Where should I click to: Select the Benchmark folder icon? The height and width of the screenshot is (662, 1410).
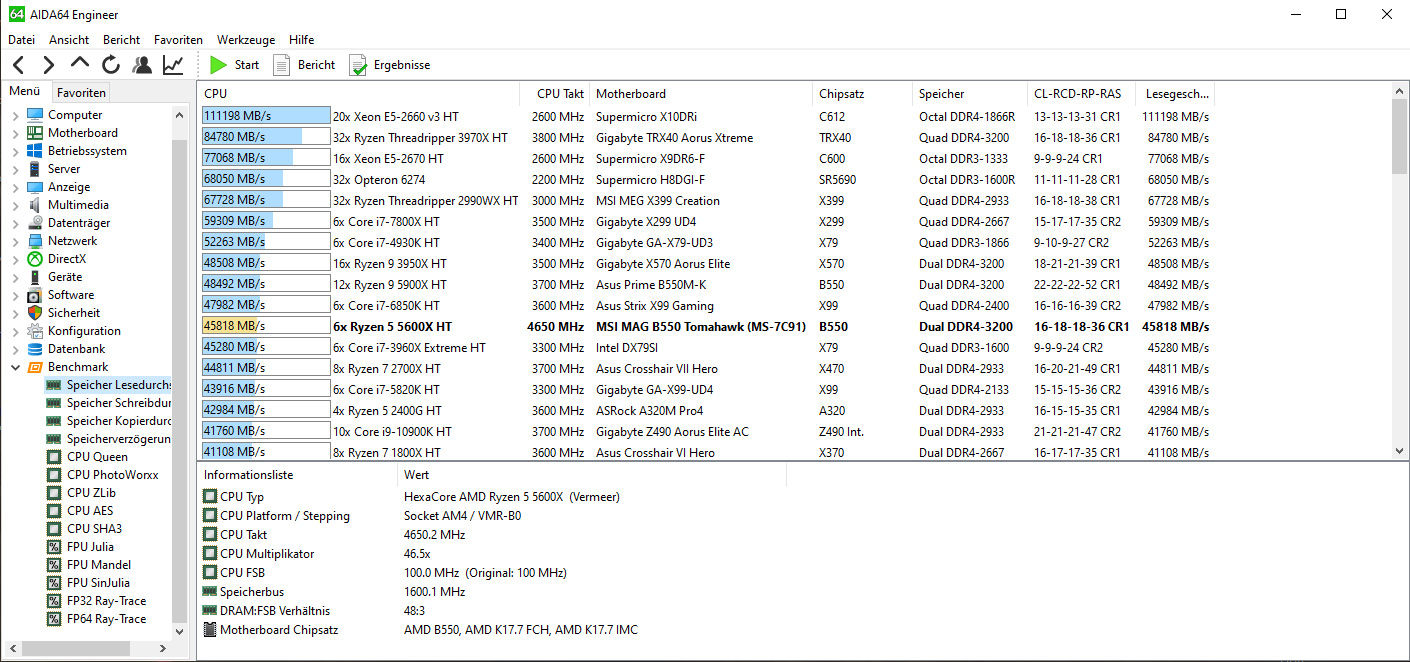[x=35, y=367]
